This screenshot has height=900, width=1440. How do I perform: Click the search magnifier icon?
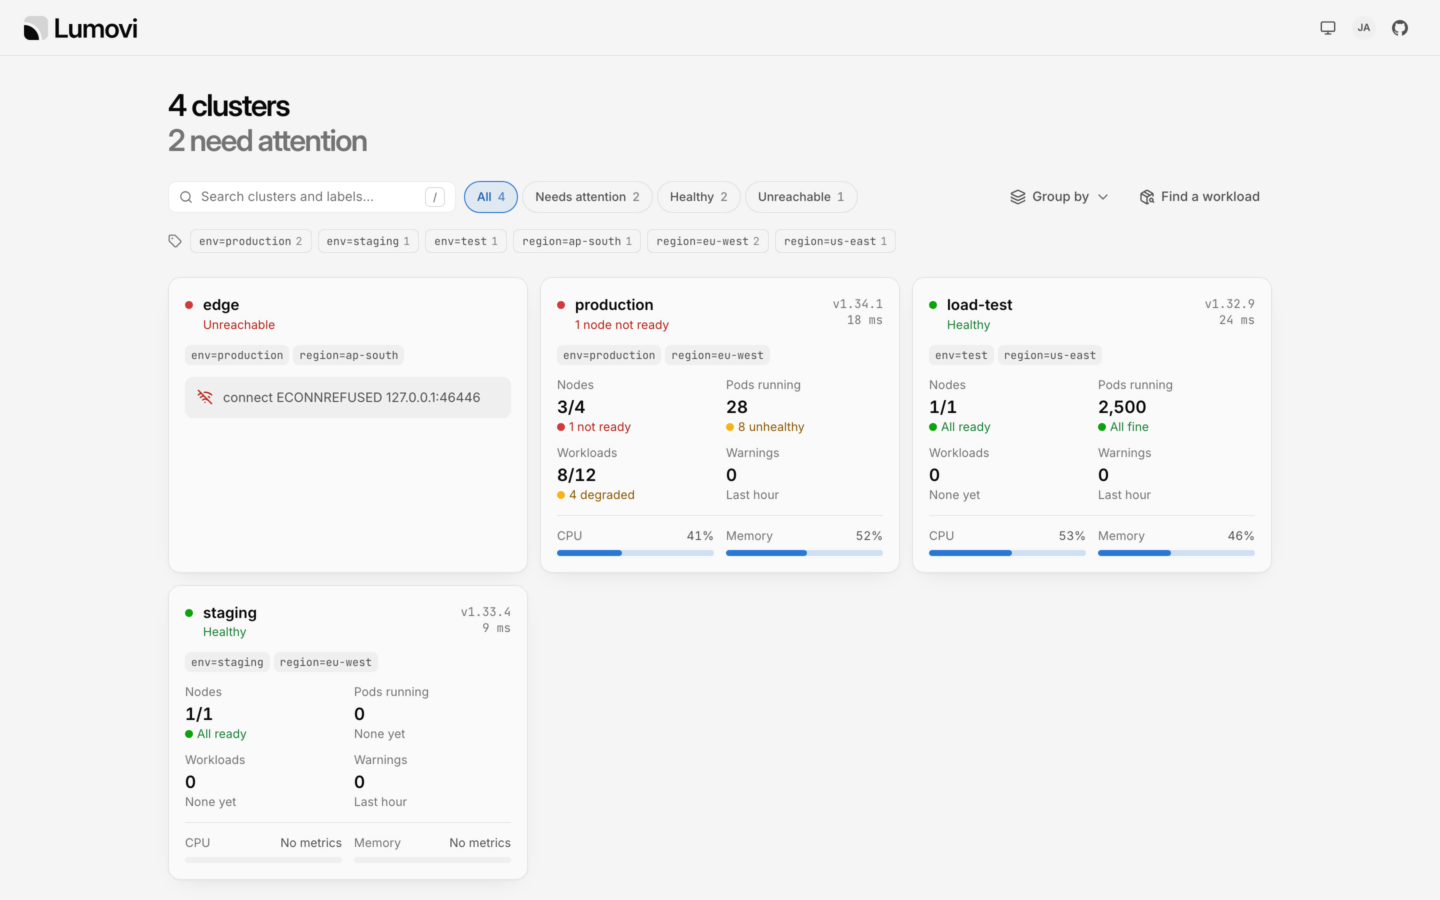(186, 197)
